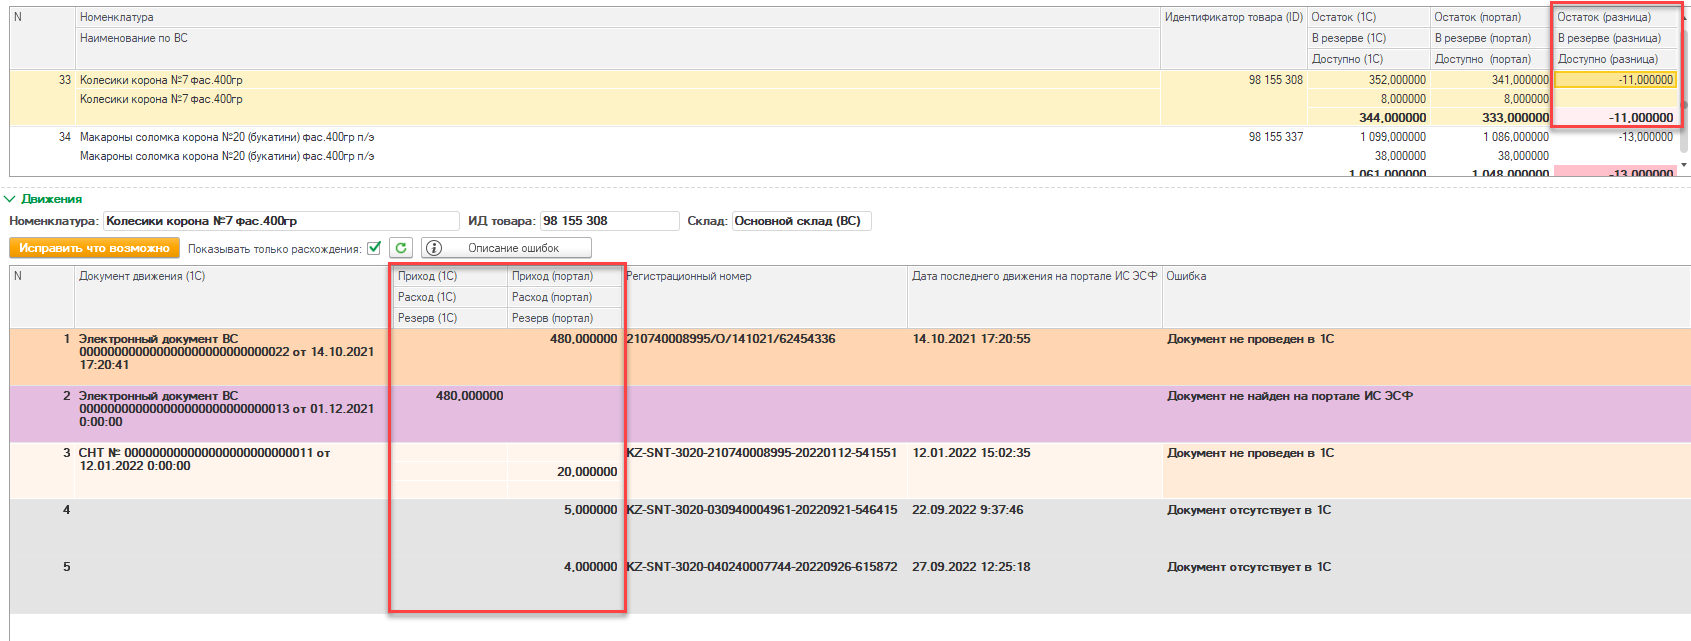Click the ИД товара field
Image resolution: width=1691 pixels, height=641 pixels.
point(608,221)
